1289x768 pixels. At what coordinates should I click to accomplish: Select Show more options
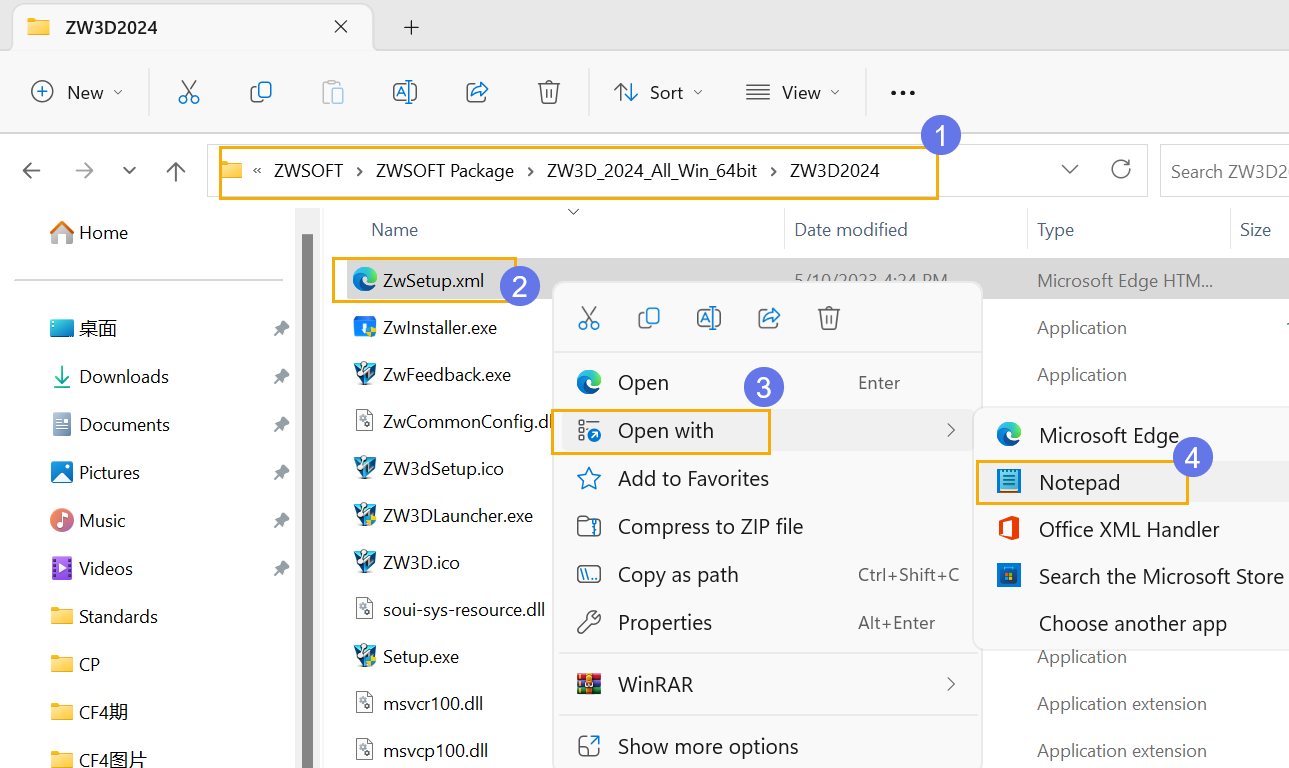tap(767, 747)
